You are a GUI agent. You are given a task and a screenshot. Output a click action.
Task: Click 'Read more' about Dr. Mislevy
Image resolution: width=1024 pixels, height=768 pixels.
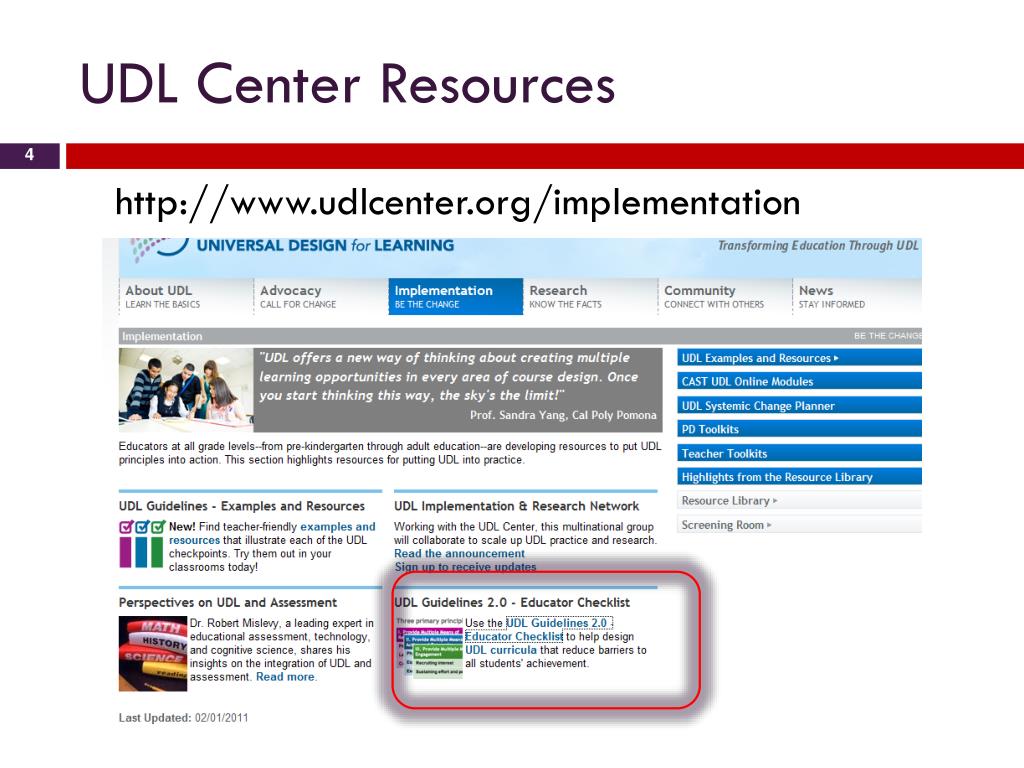pyautogui.click(x=285, y=677)
